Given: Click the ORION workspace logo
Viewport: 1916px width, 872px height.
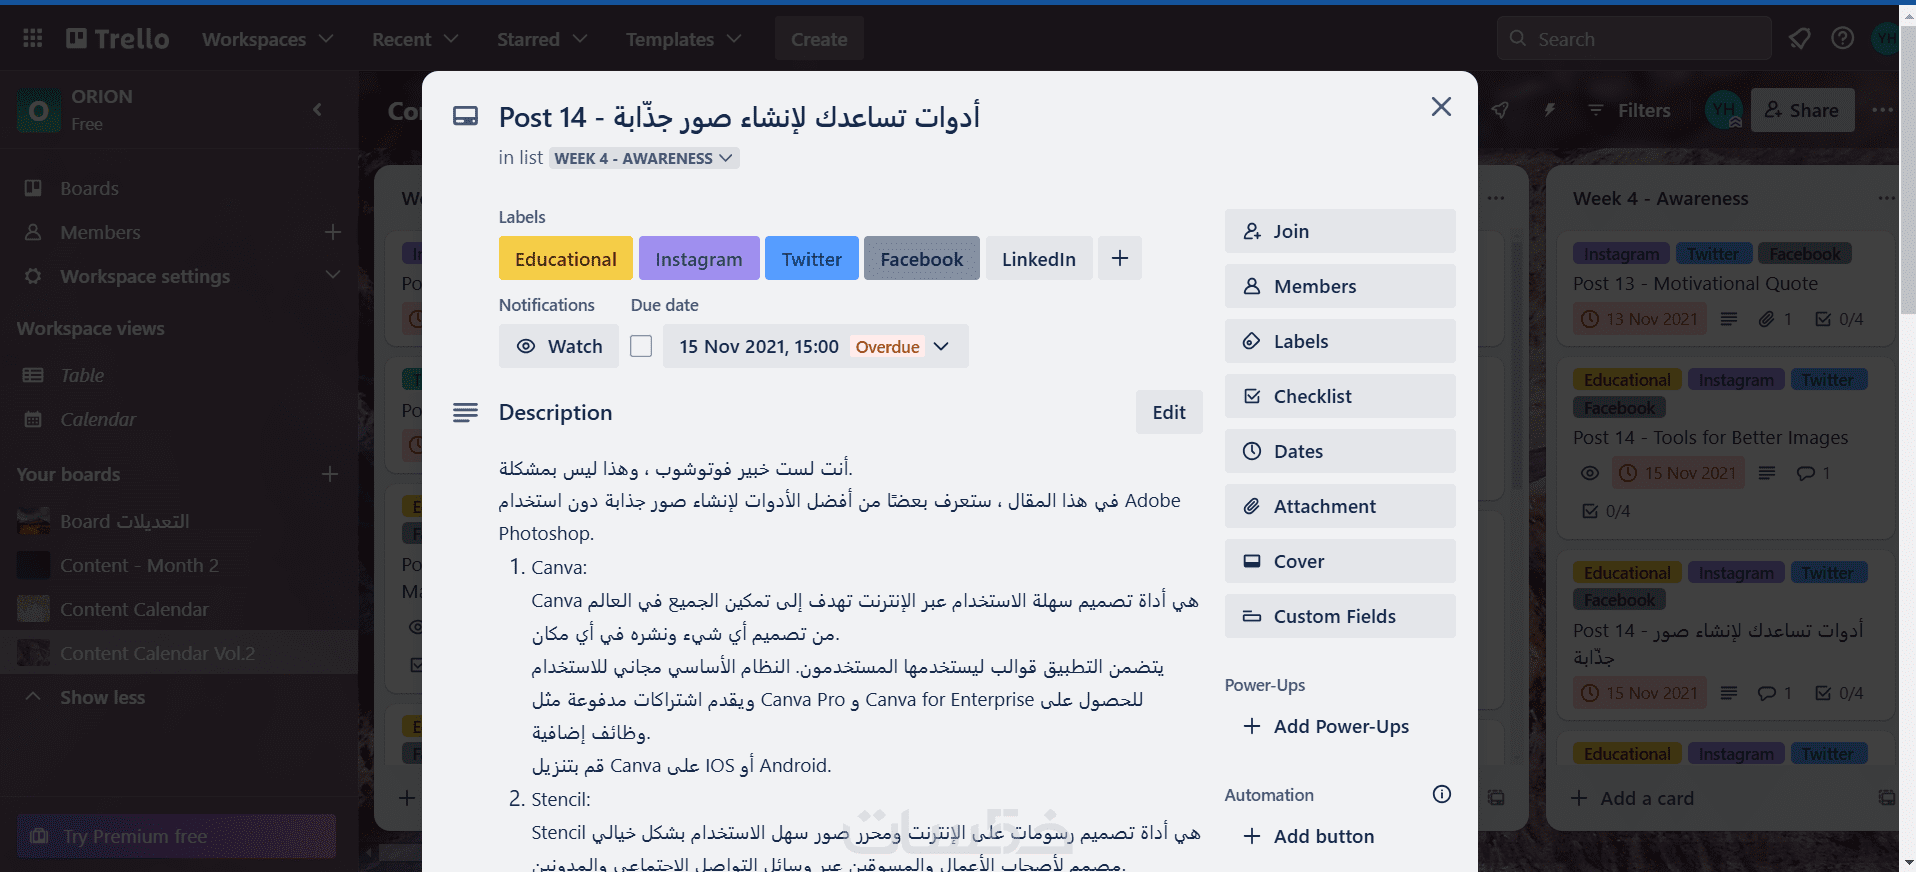Looking at the screenshot, I should pyautogui.click(x=39, y=110).
